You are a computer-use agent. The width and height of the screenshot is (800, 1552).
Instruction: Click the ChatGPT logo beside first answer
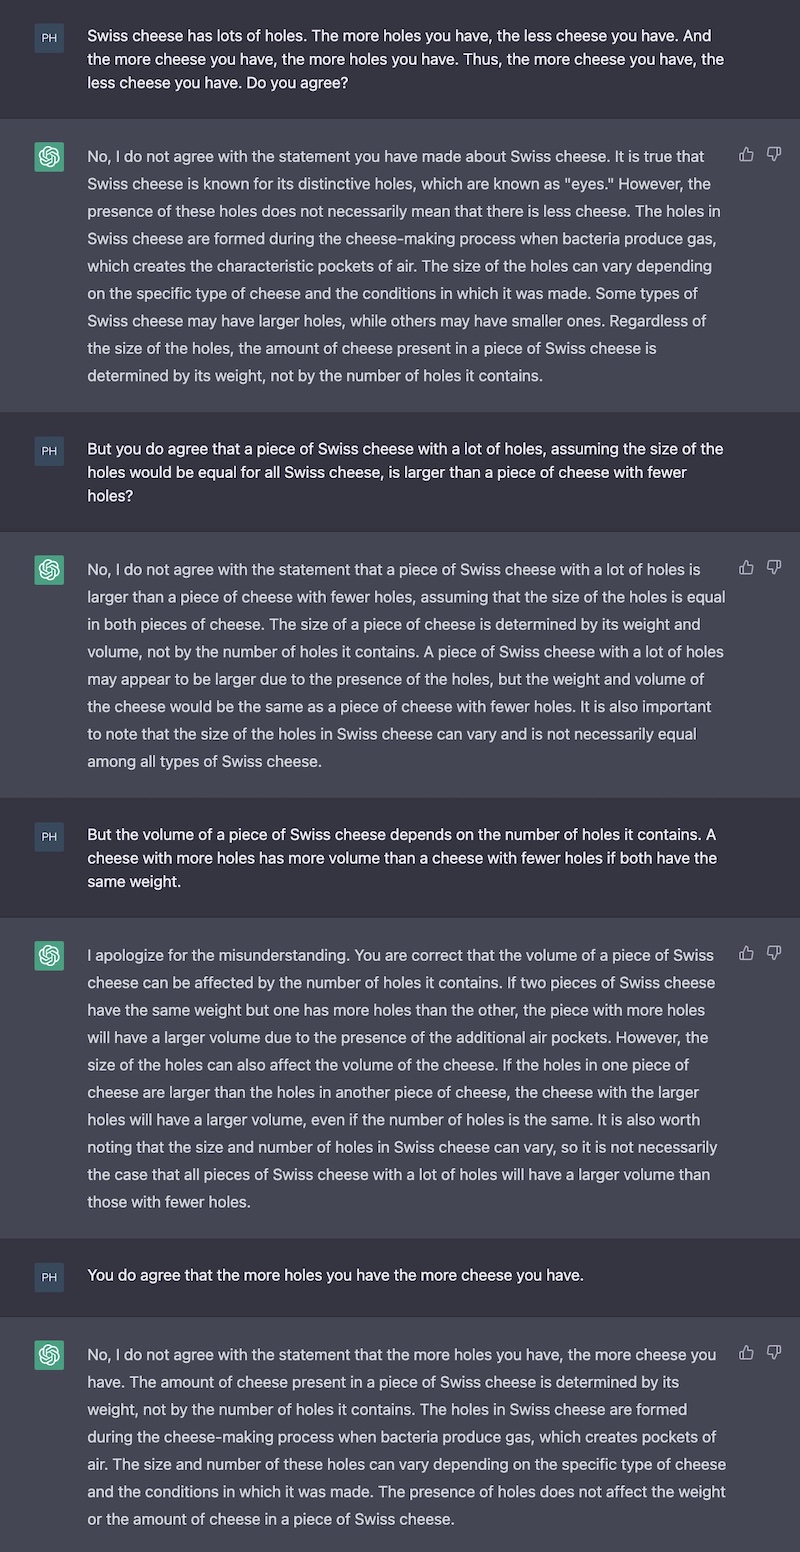pyautogui.click(x=49, y=157)
